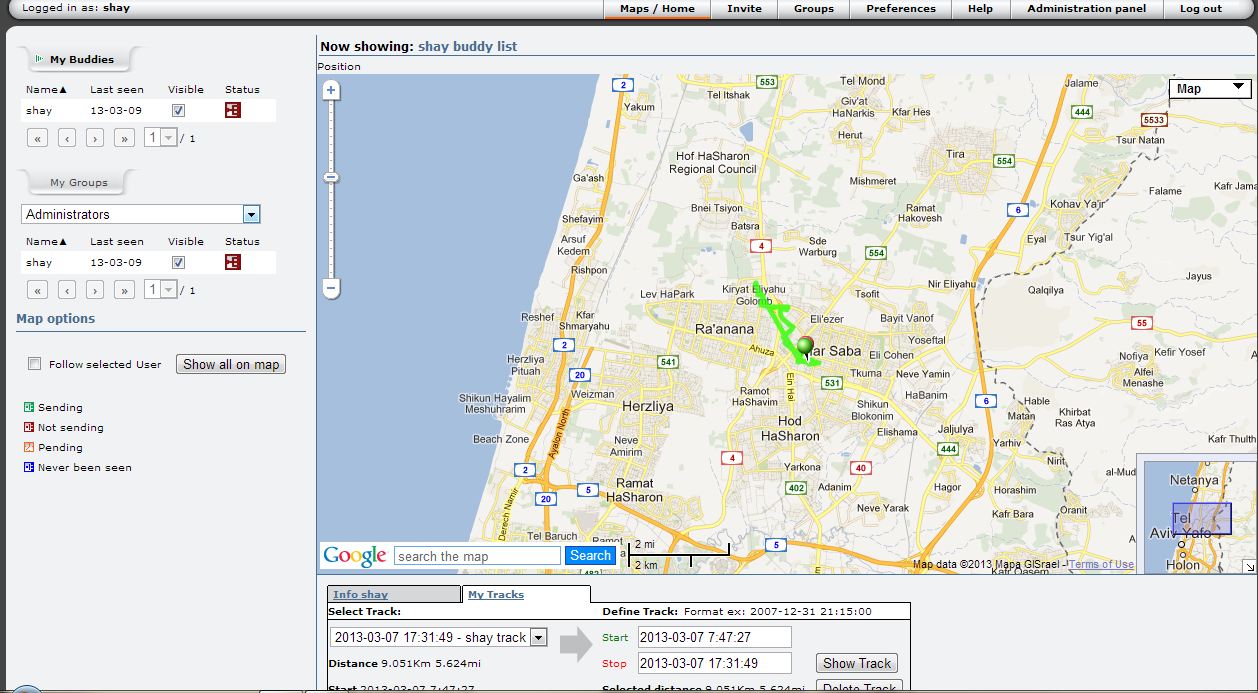This screenshot has width=1258, height=693.
Task: Open the Invite menu item
Action: coord(744,9)
